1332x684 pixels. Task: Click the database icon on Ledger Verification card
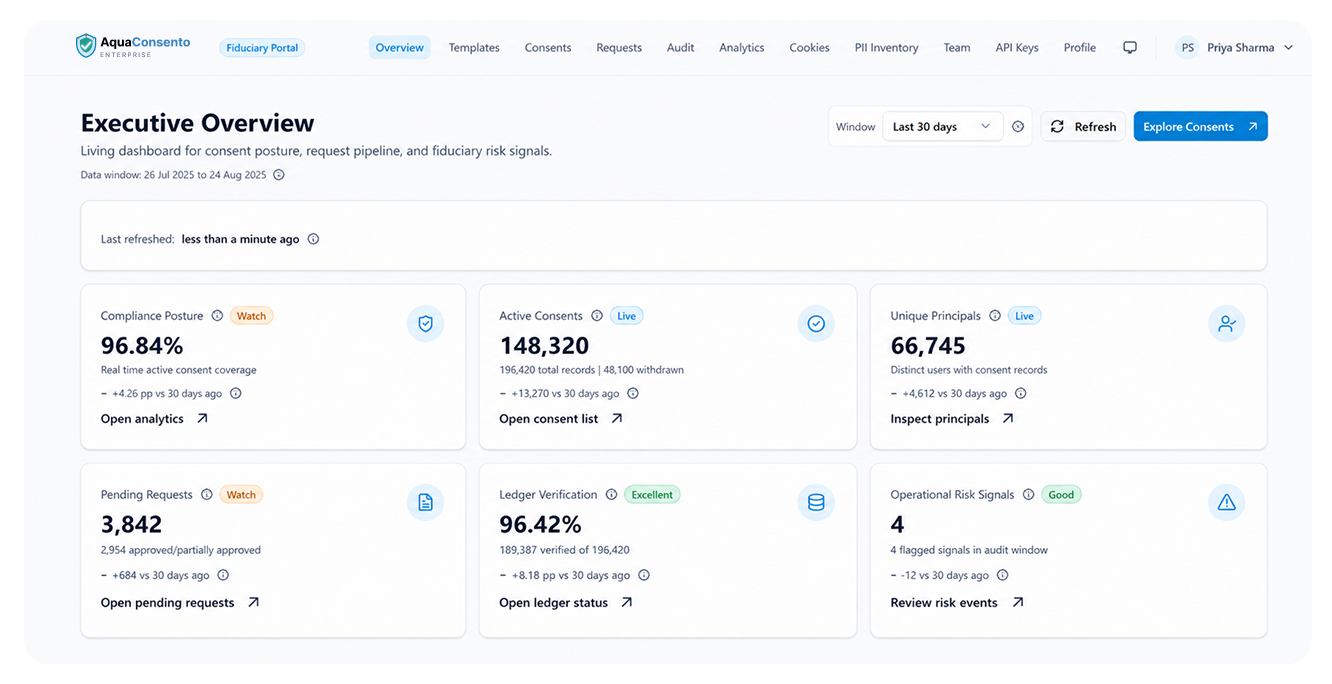[816, 503]
